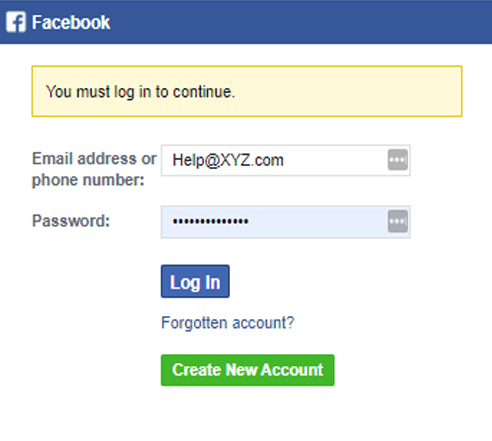Follow the account recovery link below Log In
The image size is (492, 441).
coord(228,323)
